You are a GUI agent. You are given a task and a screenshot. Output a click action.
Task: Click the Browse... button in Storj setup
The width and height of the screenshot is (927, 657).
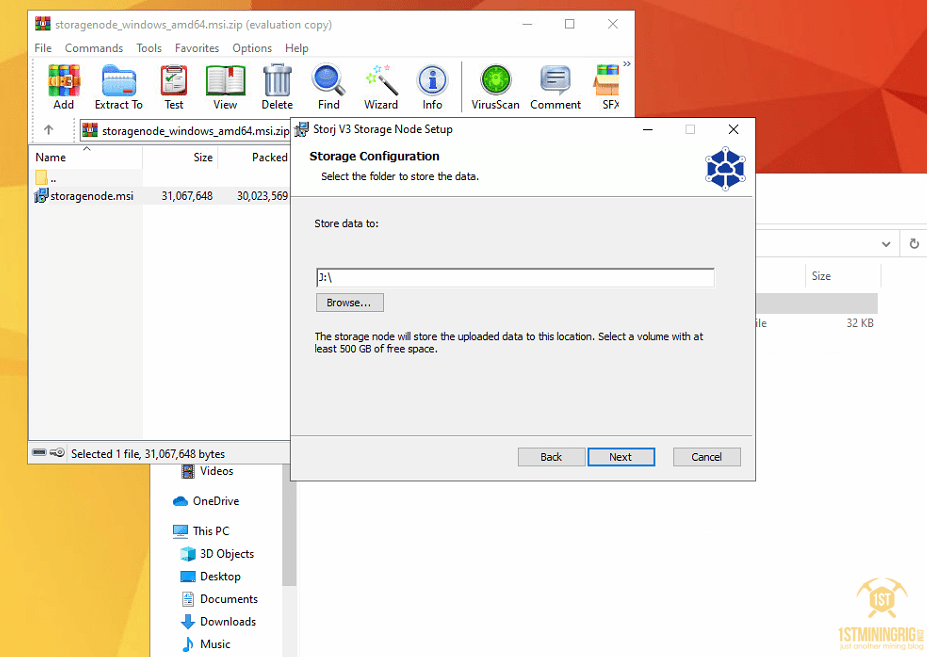349,302
